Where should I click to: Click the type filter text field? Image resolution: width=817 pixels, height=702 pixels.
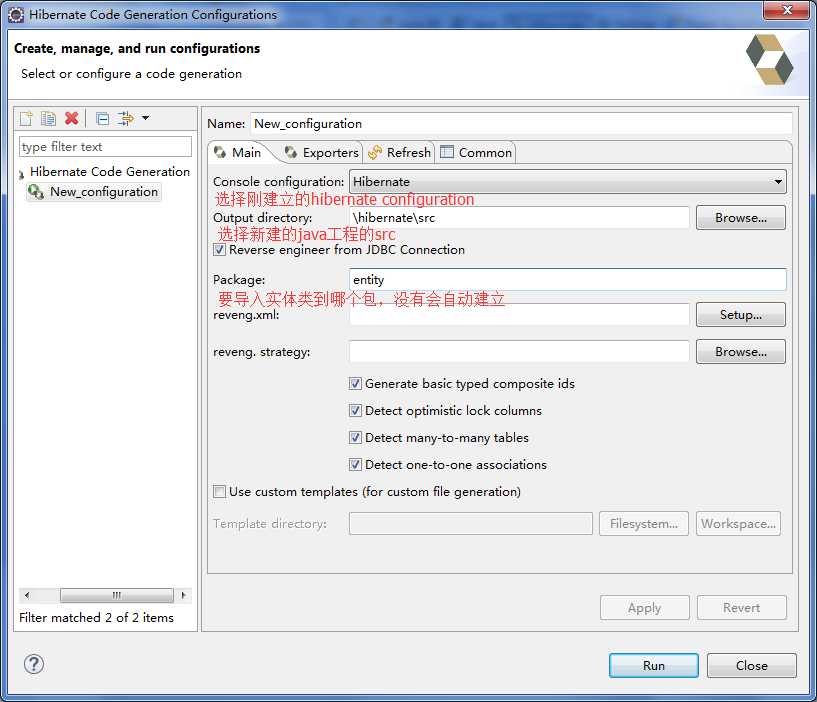pos(106,147)
